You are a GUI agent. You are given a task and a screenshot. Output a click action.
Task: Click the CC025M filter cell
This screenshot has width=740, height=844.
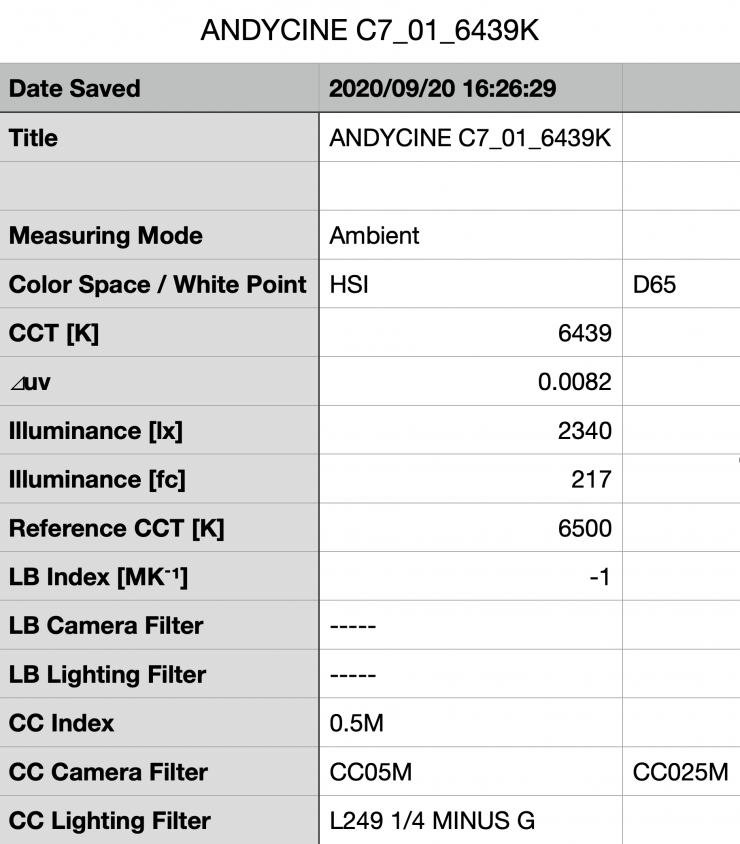[x=680, y=772]
